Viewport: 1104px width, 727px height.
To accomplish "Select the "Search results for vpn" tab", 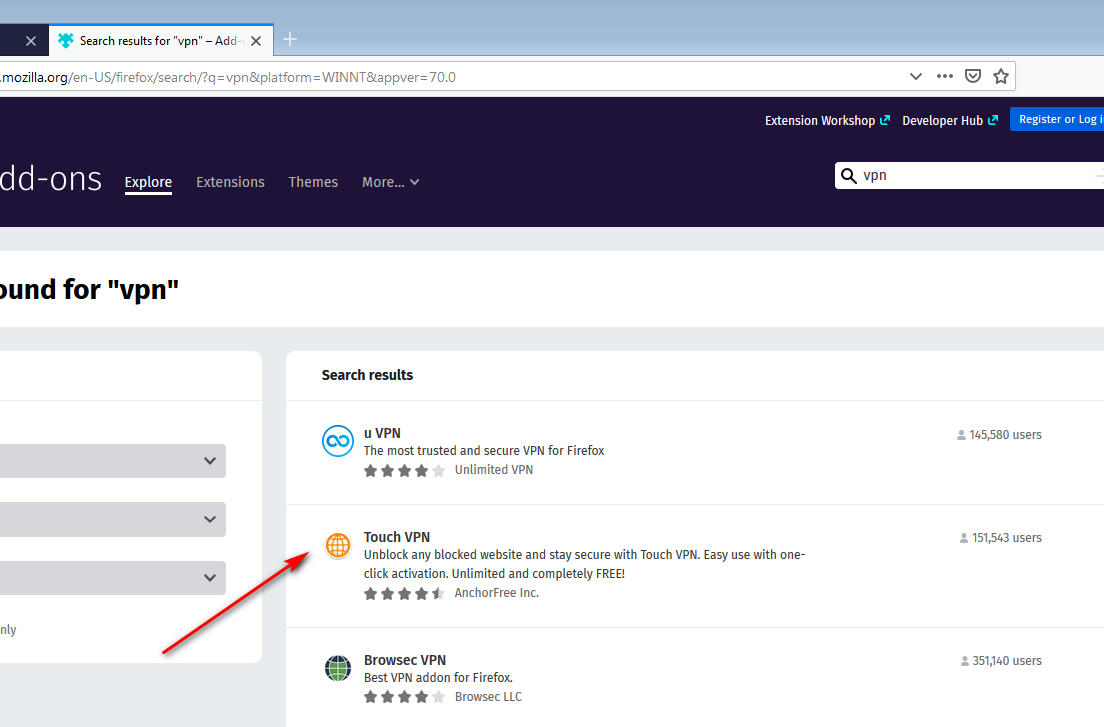I will coord(160,41).
